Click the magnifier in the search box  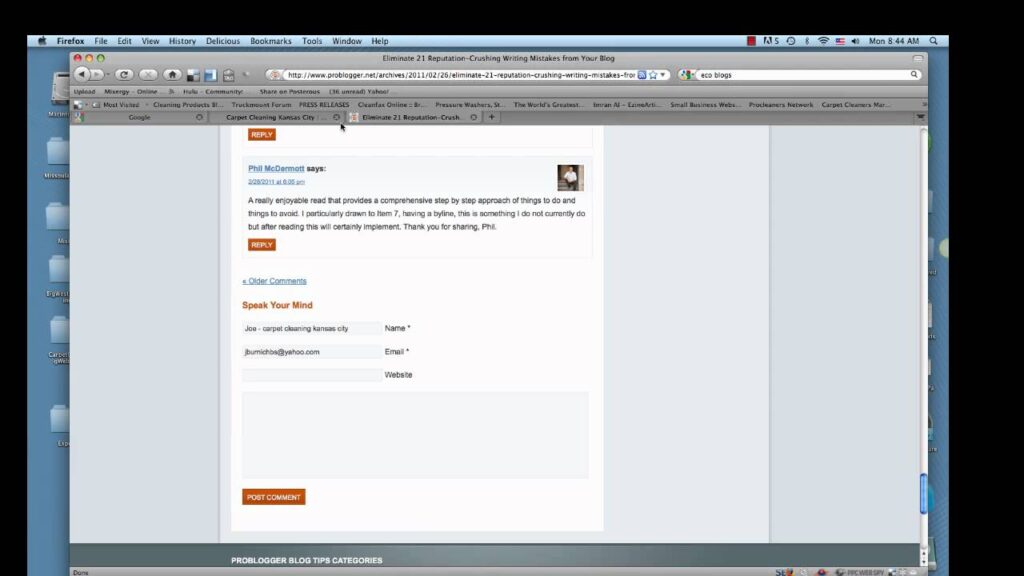coord(914,74)
